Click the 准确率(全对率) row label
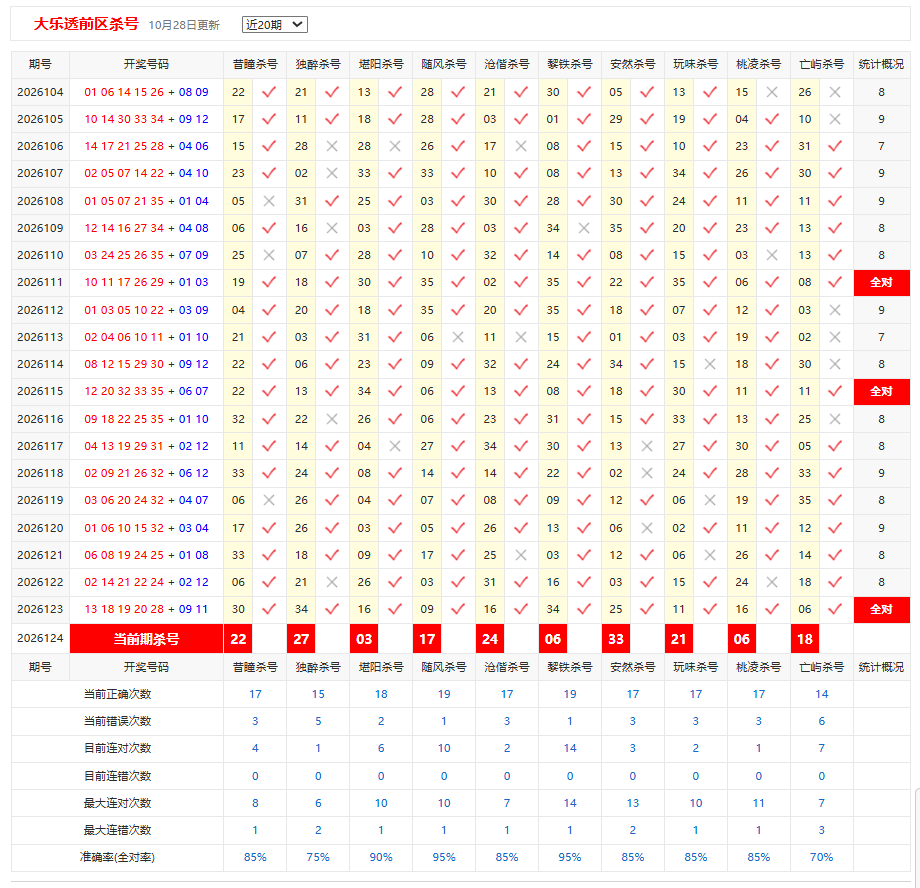Screen dimensions: 920x888 click(117, 857)
